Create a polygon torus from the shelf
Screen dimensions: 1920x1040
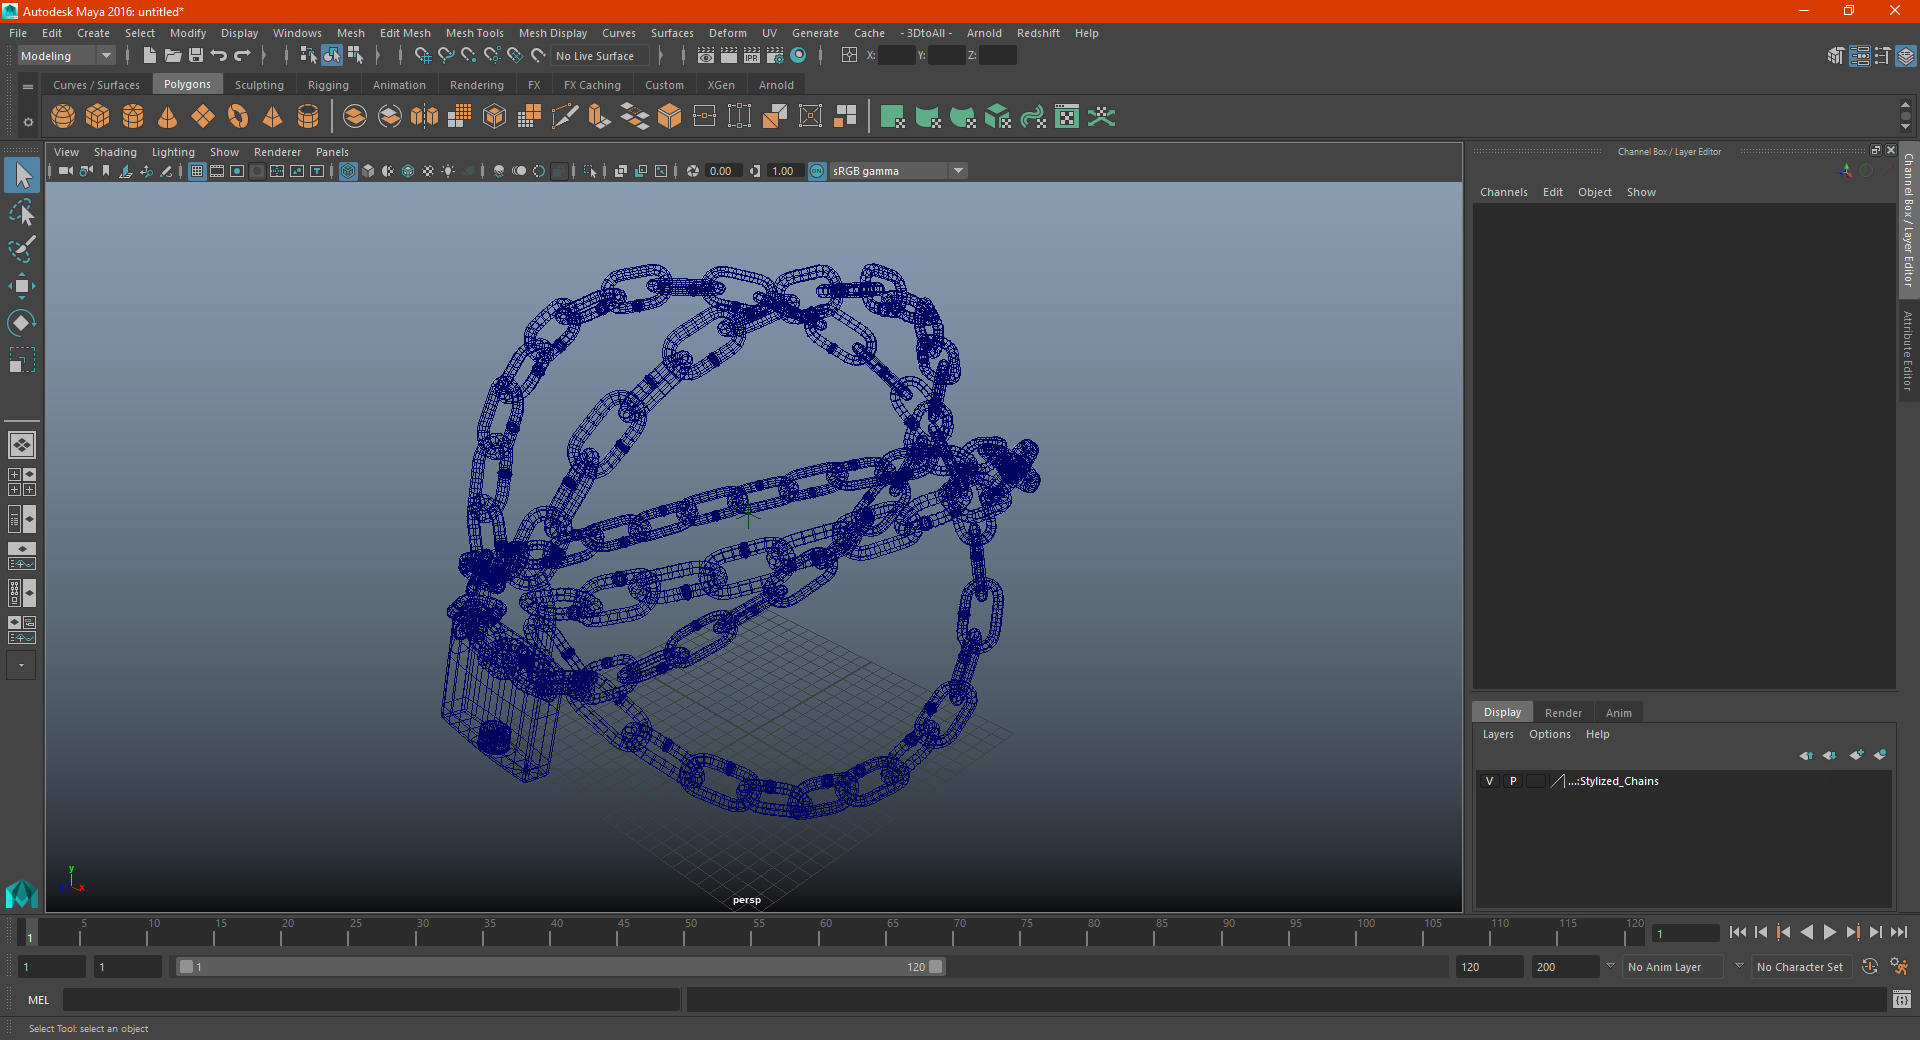(238, 117)
